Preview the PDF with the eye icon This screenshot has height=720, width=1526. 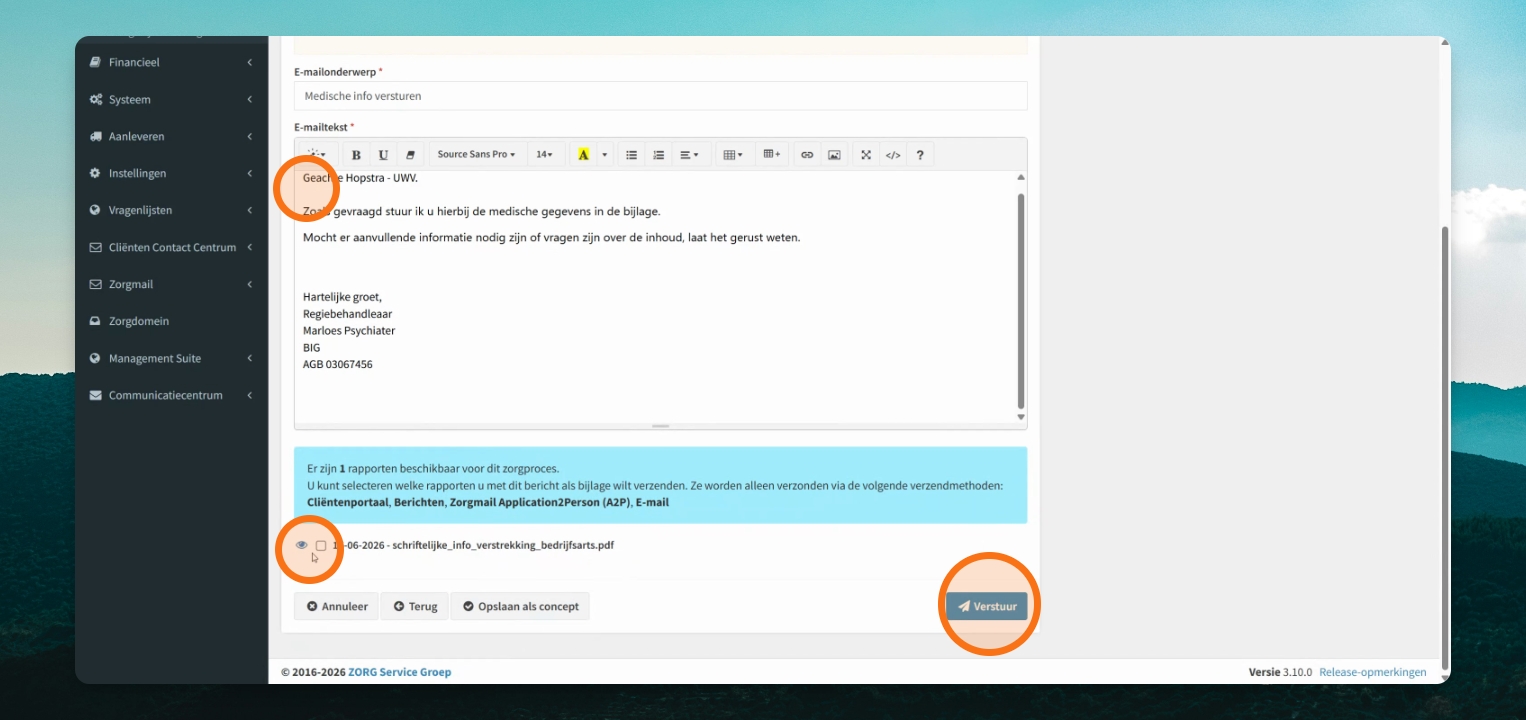pos(302,545)
